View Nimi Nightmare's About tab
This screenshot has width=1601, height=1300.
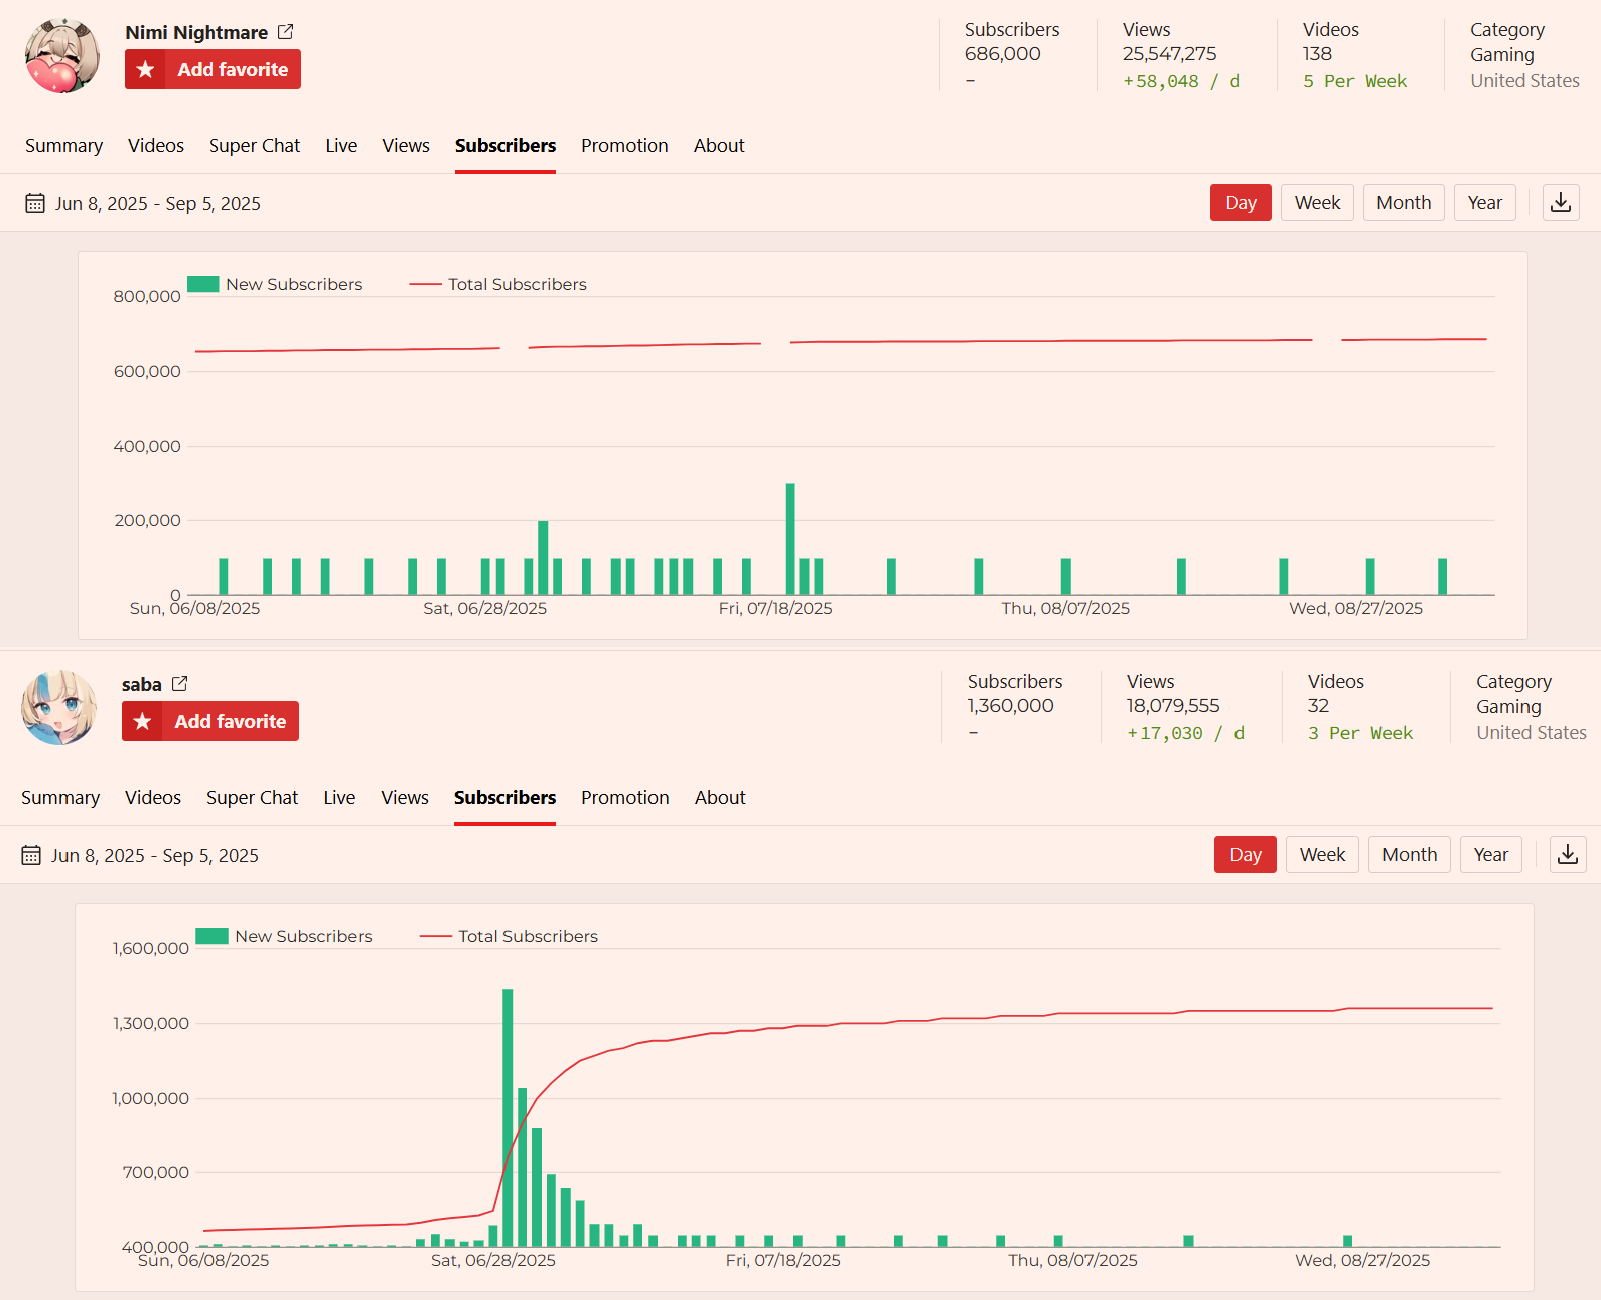[719, 146]
